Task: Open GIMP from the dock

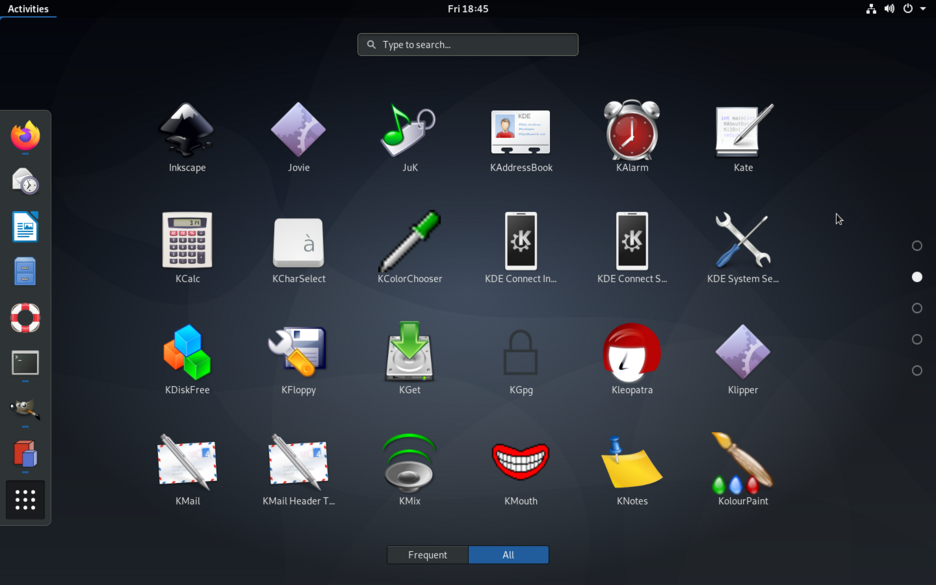Action: [x=25, y=408]
